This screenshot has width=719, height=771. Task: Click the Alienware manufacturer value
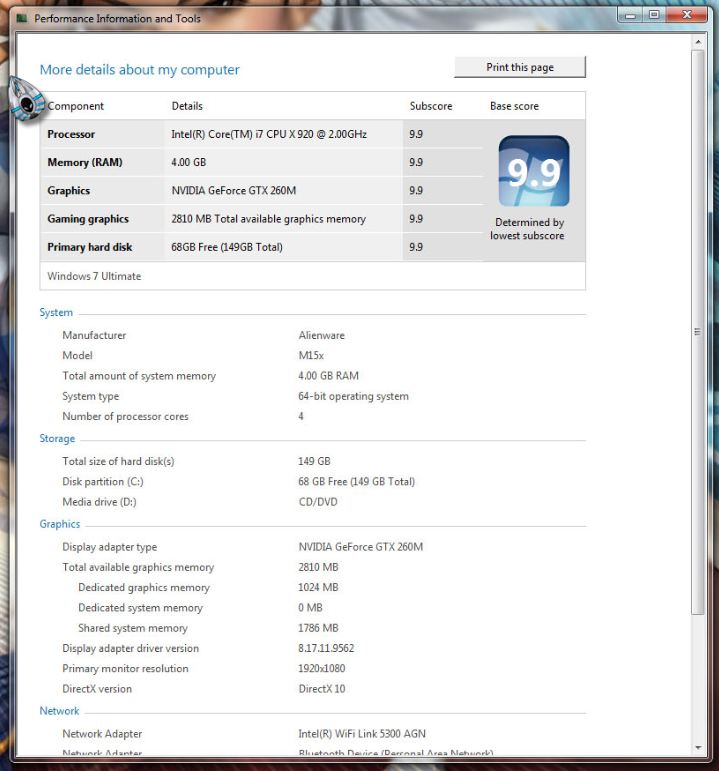pos(322,335)
